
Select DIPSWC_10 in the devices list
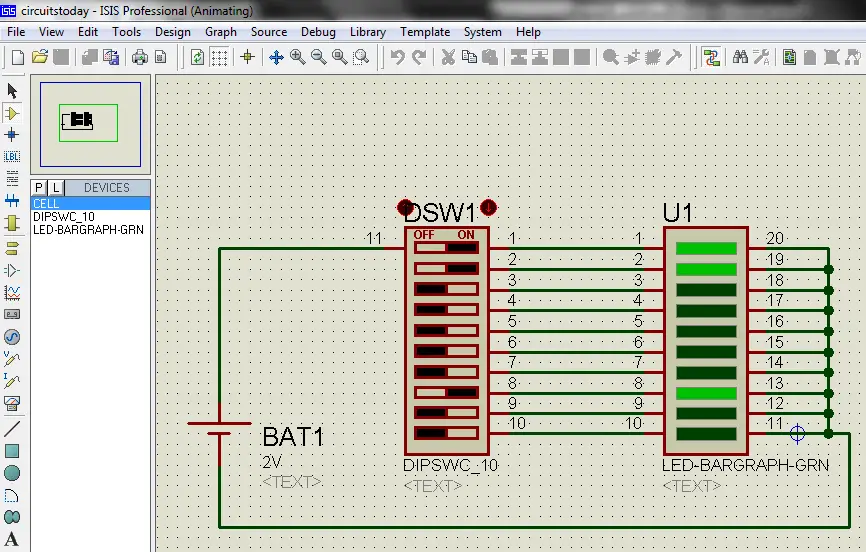(64, 217)
